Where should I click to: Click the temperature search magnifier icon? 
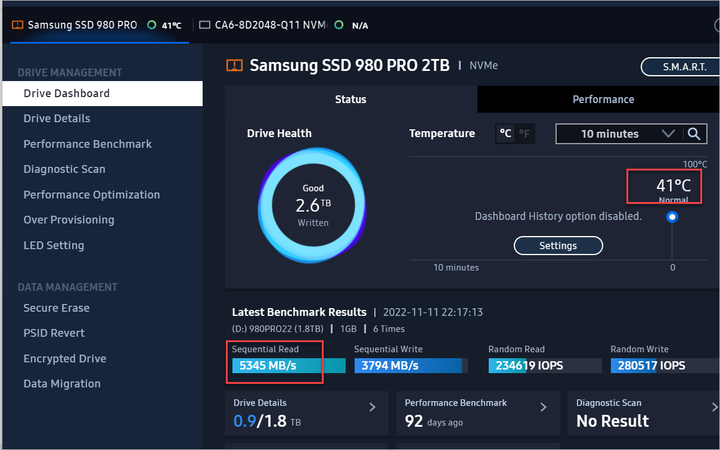click(694, 134)
